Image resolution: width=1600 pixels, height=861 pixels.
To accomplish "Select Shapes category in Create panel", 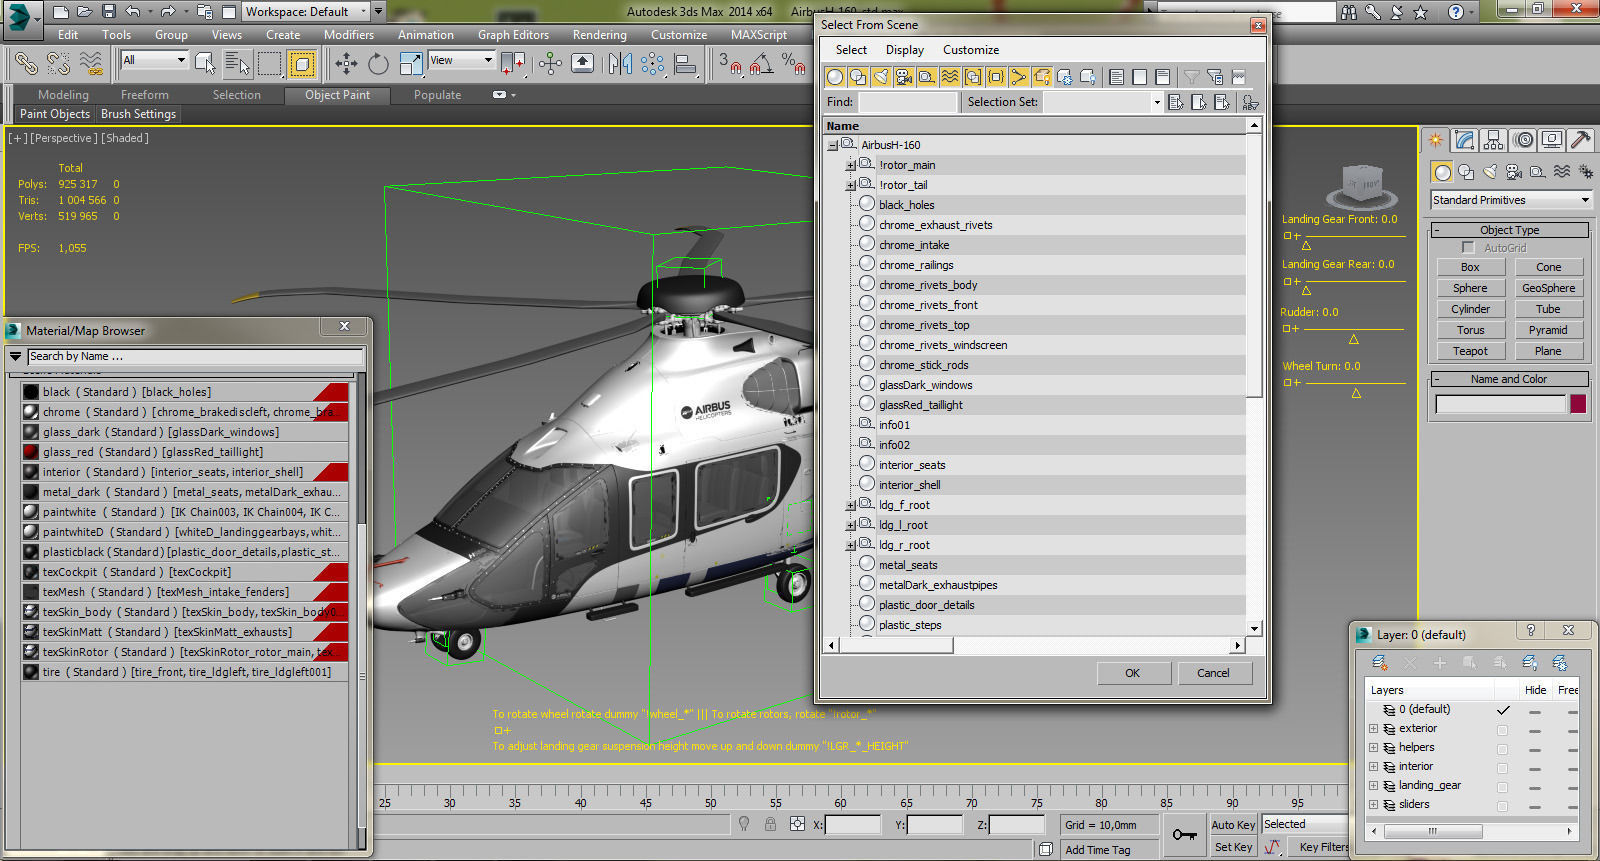I will (1466, 172).
